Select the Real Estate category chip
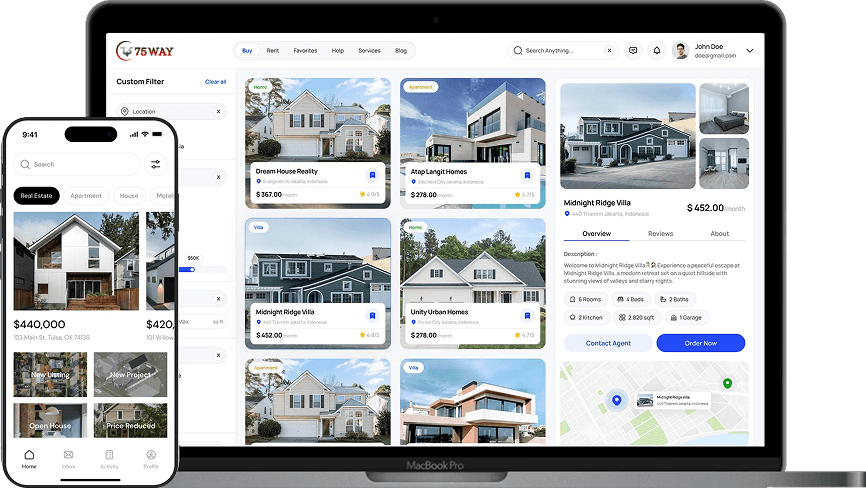 point(36,196)
